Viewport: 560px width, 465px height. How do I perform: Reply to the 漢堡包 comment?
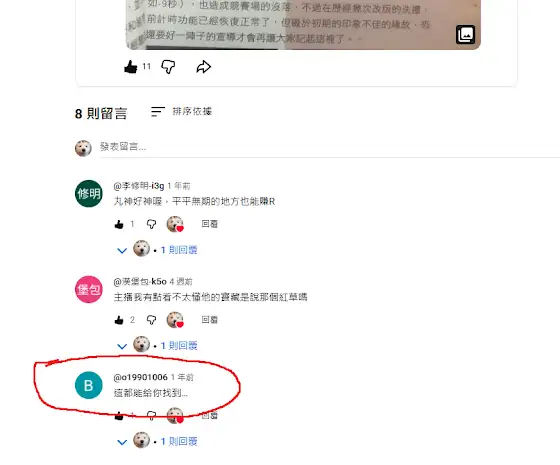point(210,320)
